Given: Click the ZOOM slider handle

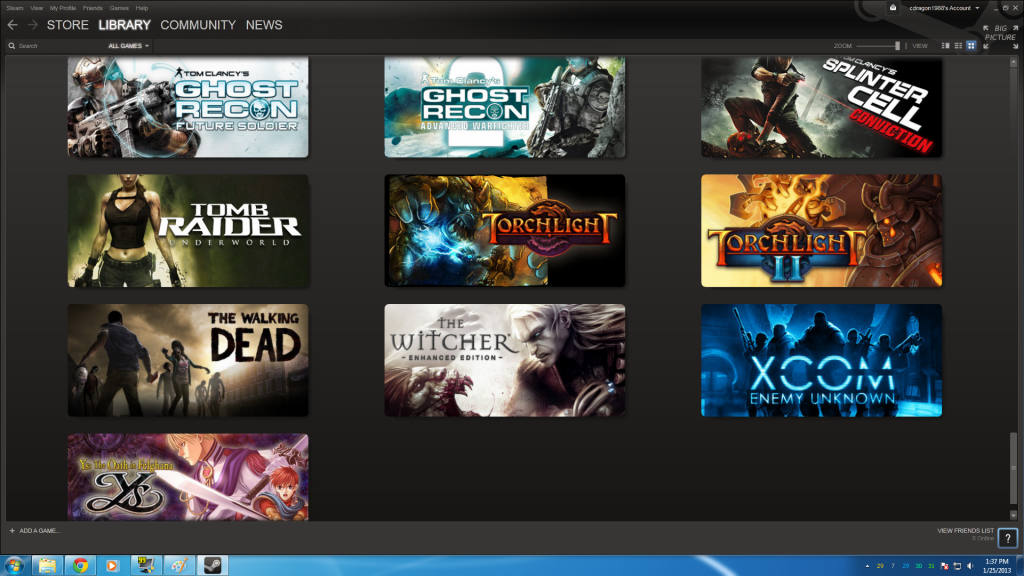Looking at the screenshot, I should click(897, 46).
